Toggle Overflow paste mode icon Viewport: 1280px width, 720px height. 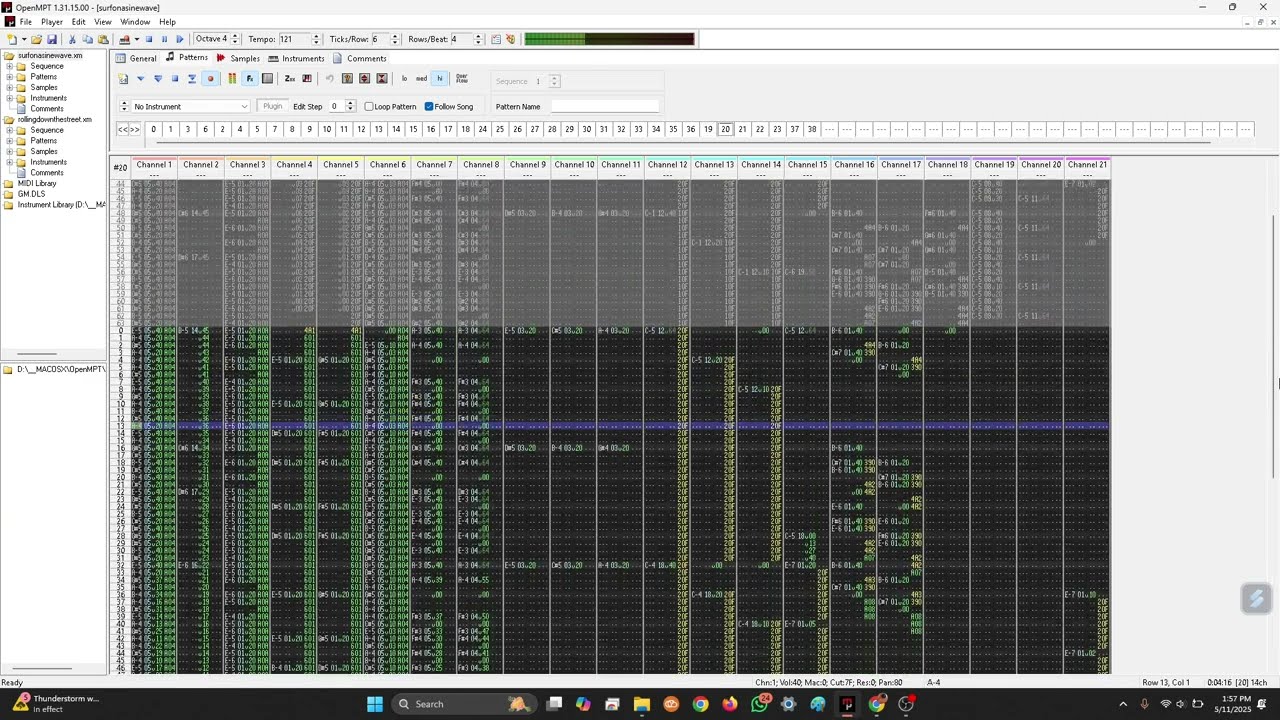[x=462, y=79]
